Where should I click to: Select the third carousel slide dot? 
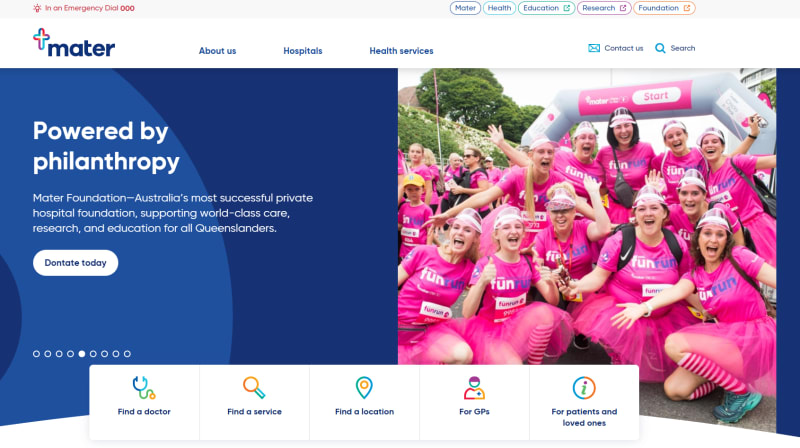[59, 354]
